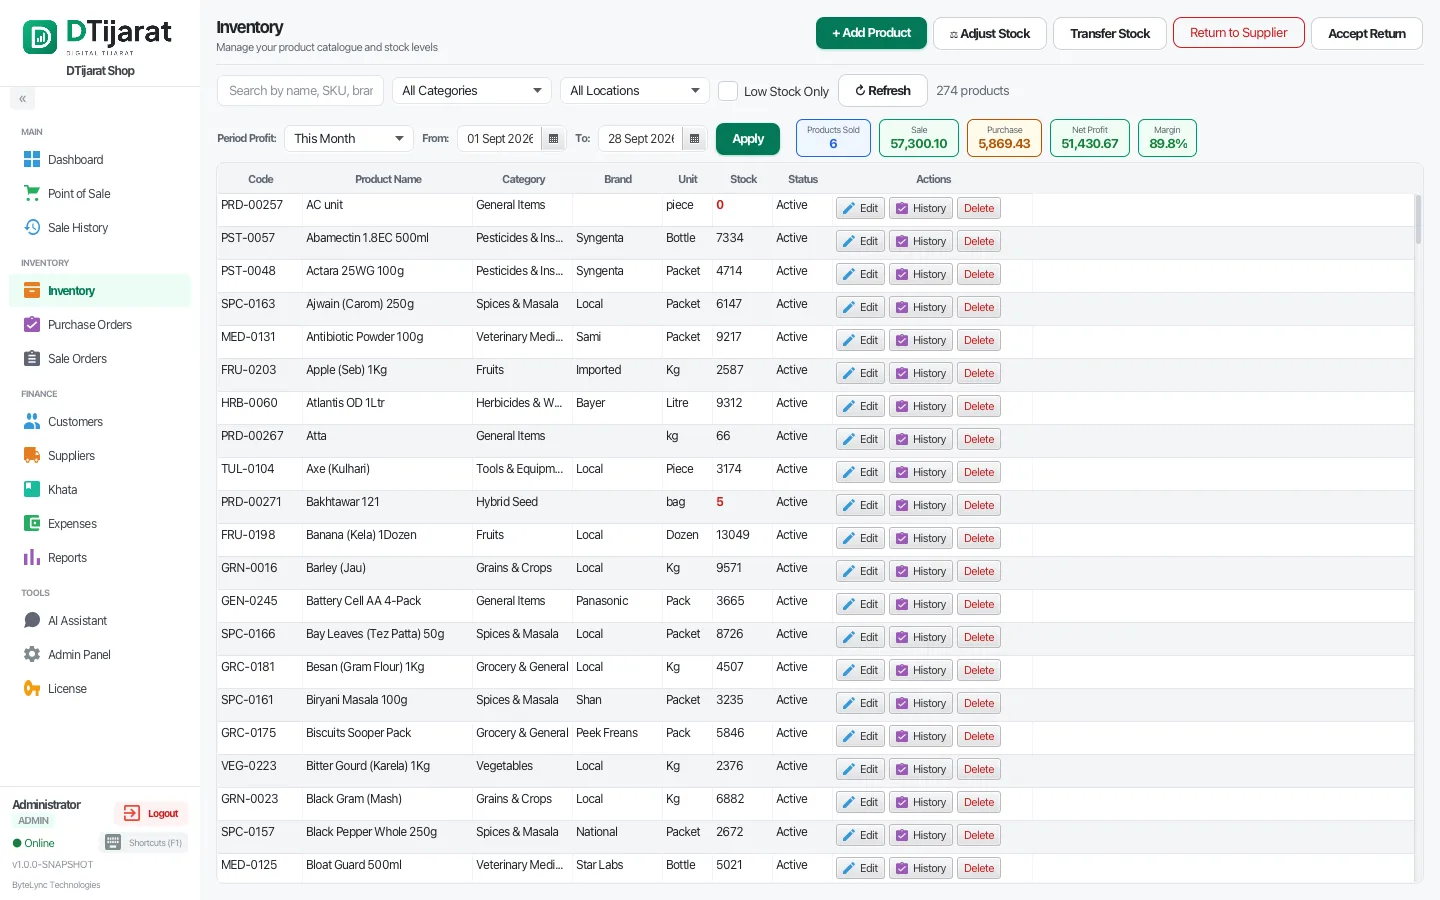Apply the period profit date filter
Viewport: 1440px width, 900px height.
[748, 139]
